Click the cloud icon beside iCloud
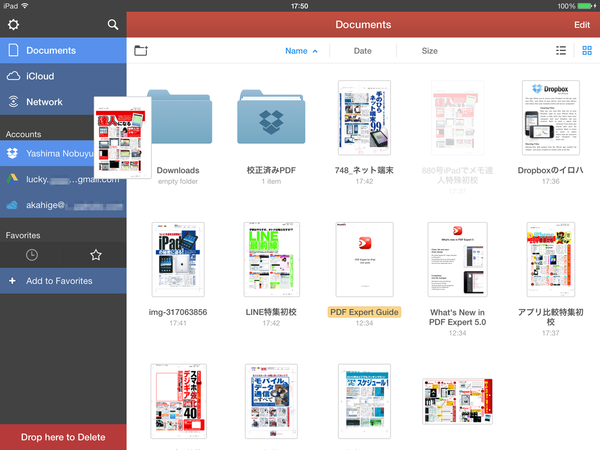The height and width of the screenshot is (450, 600). (x=13, y=76)
